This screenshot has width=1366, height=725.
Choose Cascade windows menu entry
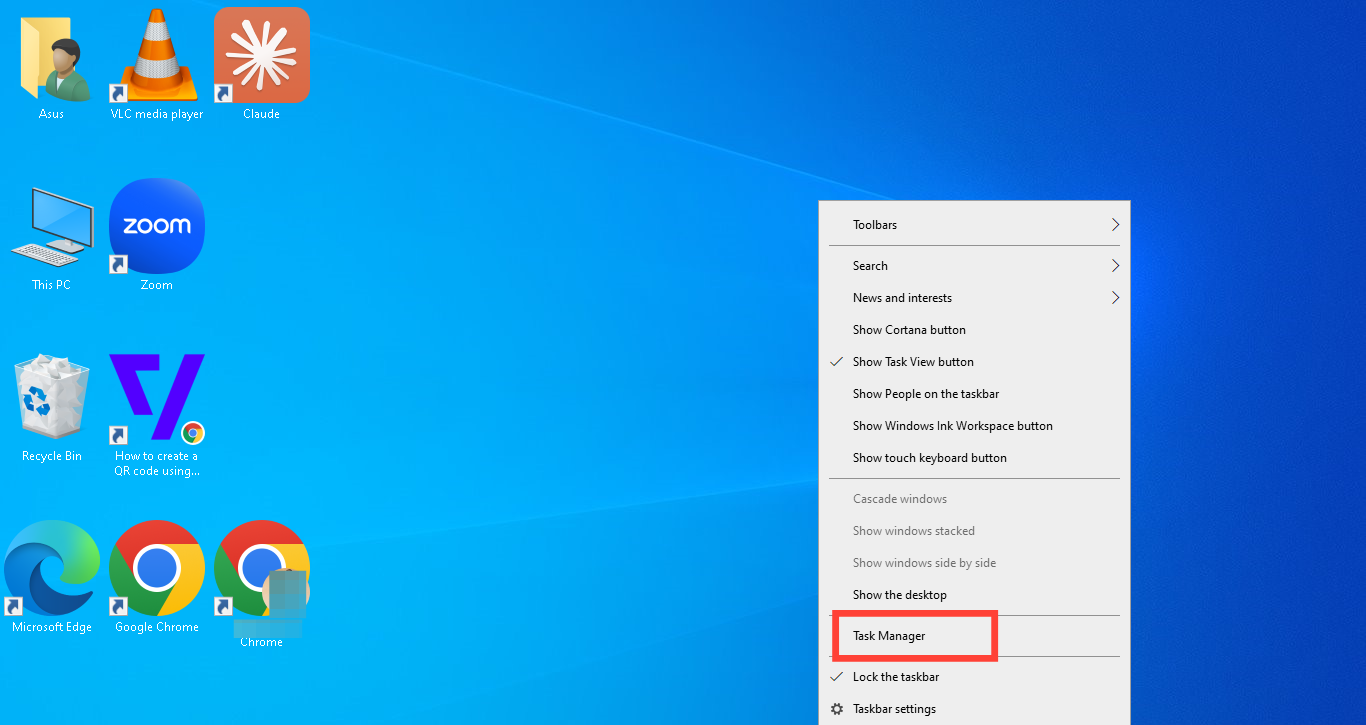pyautogui.click(x=975, y=499)
